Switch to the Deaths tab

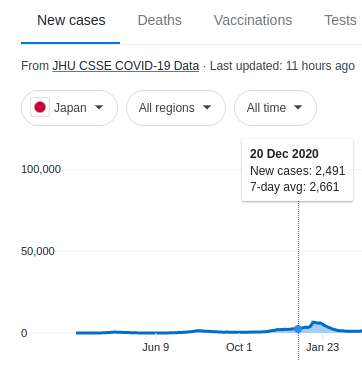coord(160,20)
